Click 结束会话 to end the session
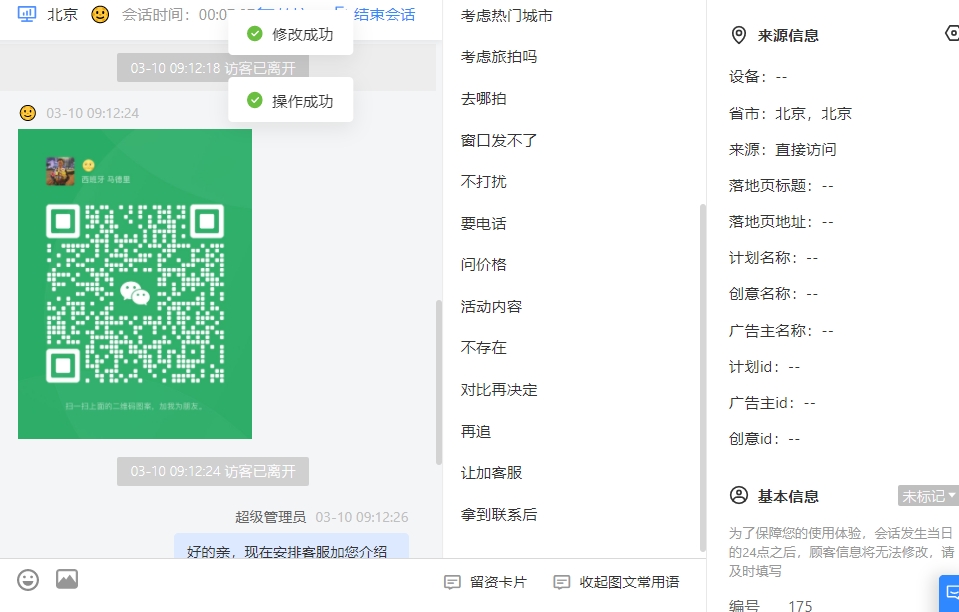Viewport: 959px width, 612px height. pos(384,14)
